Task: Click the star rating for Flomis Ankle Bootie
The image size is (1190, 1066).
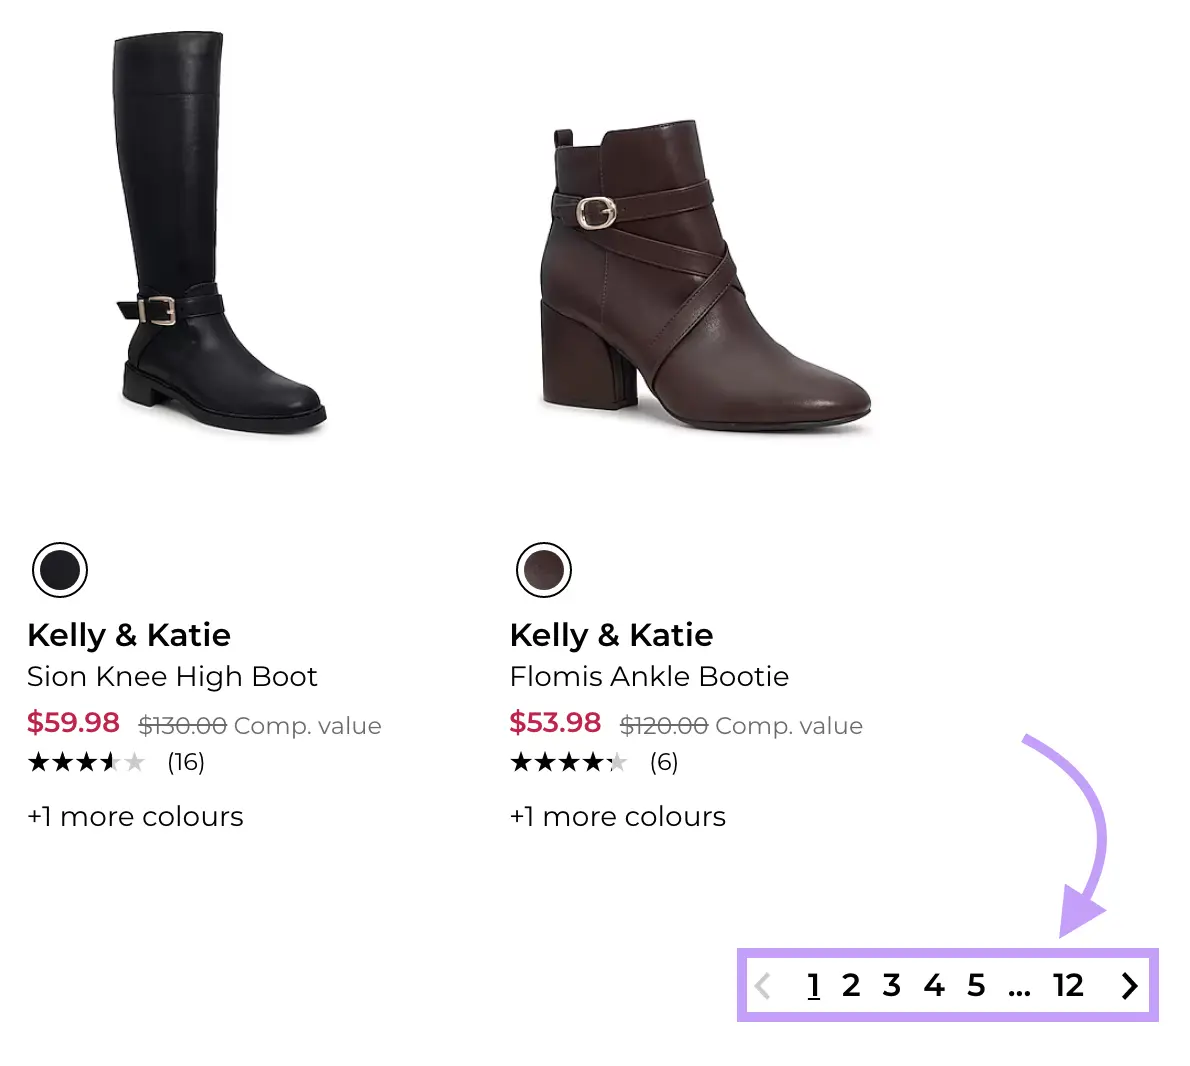Action: (570, 762)
